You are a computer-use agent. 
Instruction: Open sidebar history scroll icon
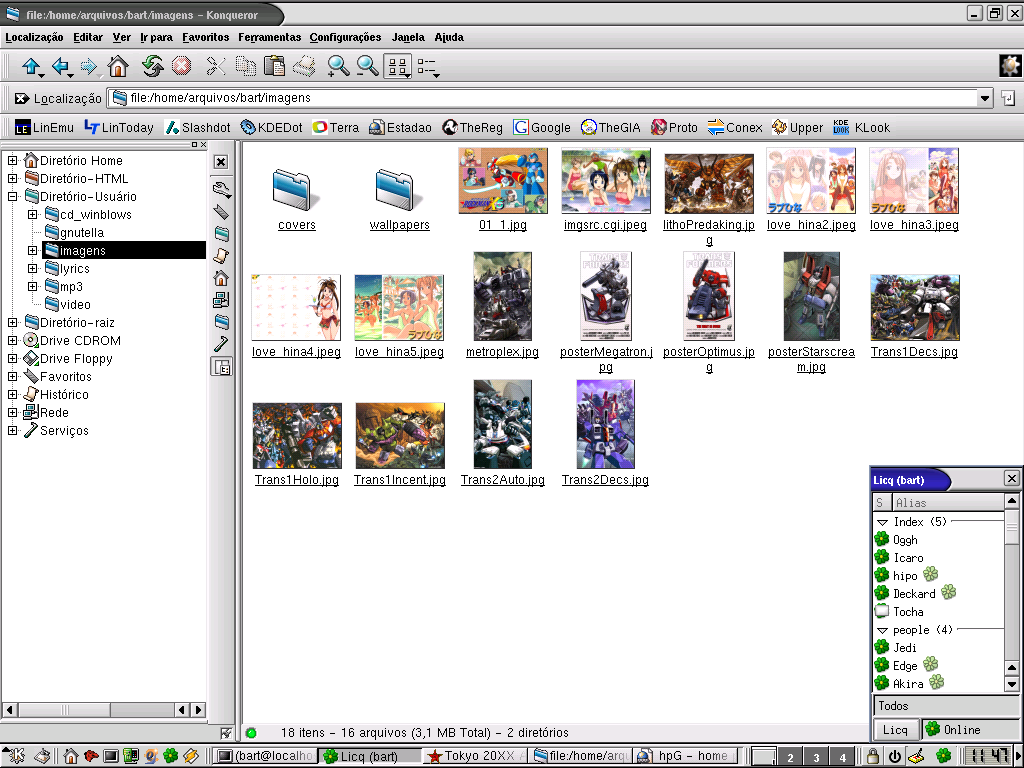(221, 255)
